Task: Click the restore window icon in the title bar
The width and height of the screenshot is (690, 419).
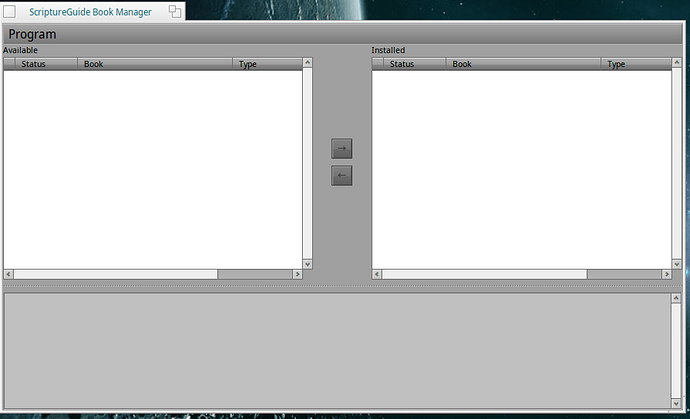Action: (175, 11)
